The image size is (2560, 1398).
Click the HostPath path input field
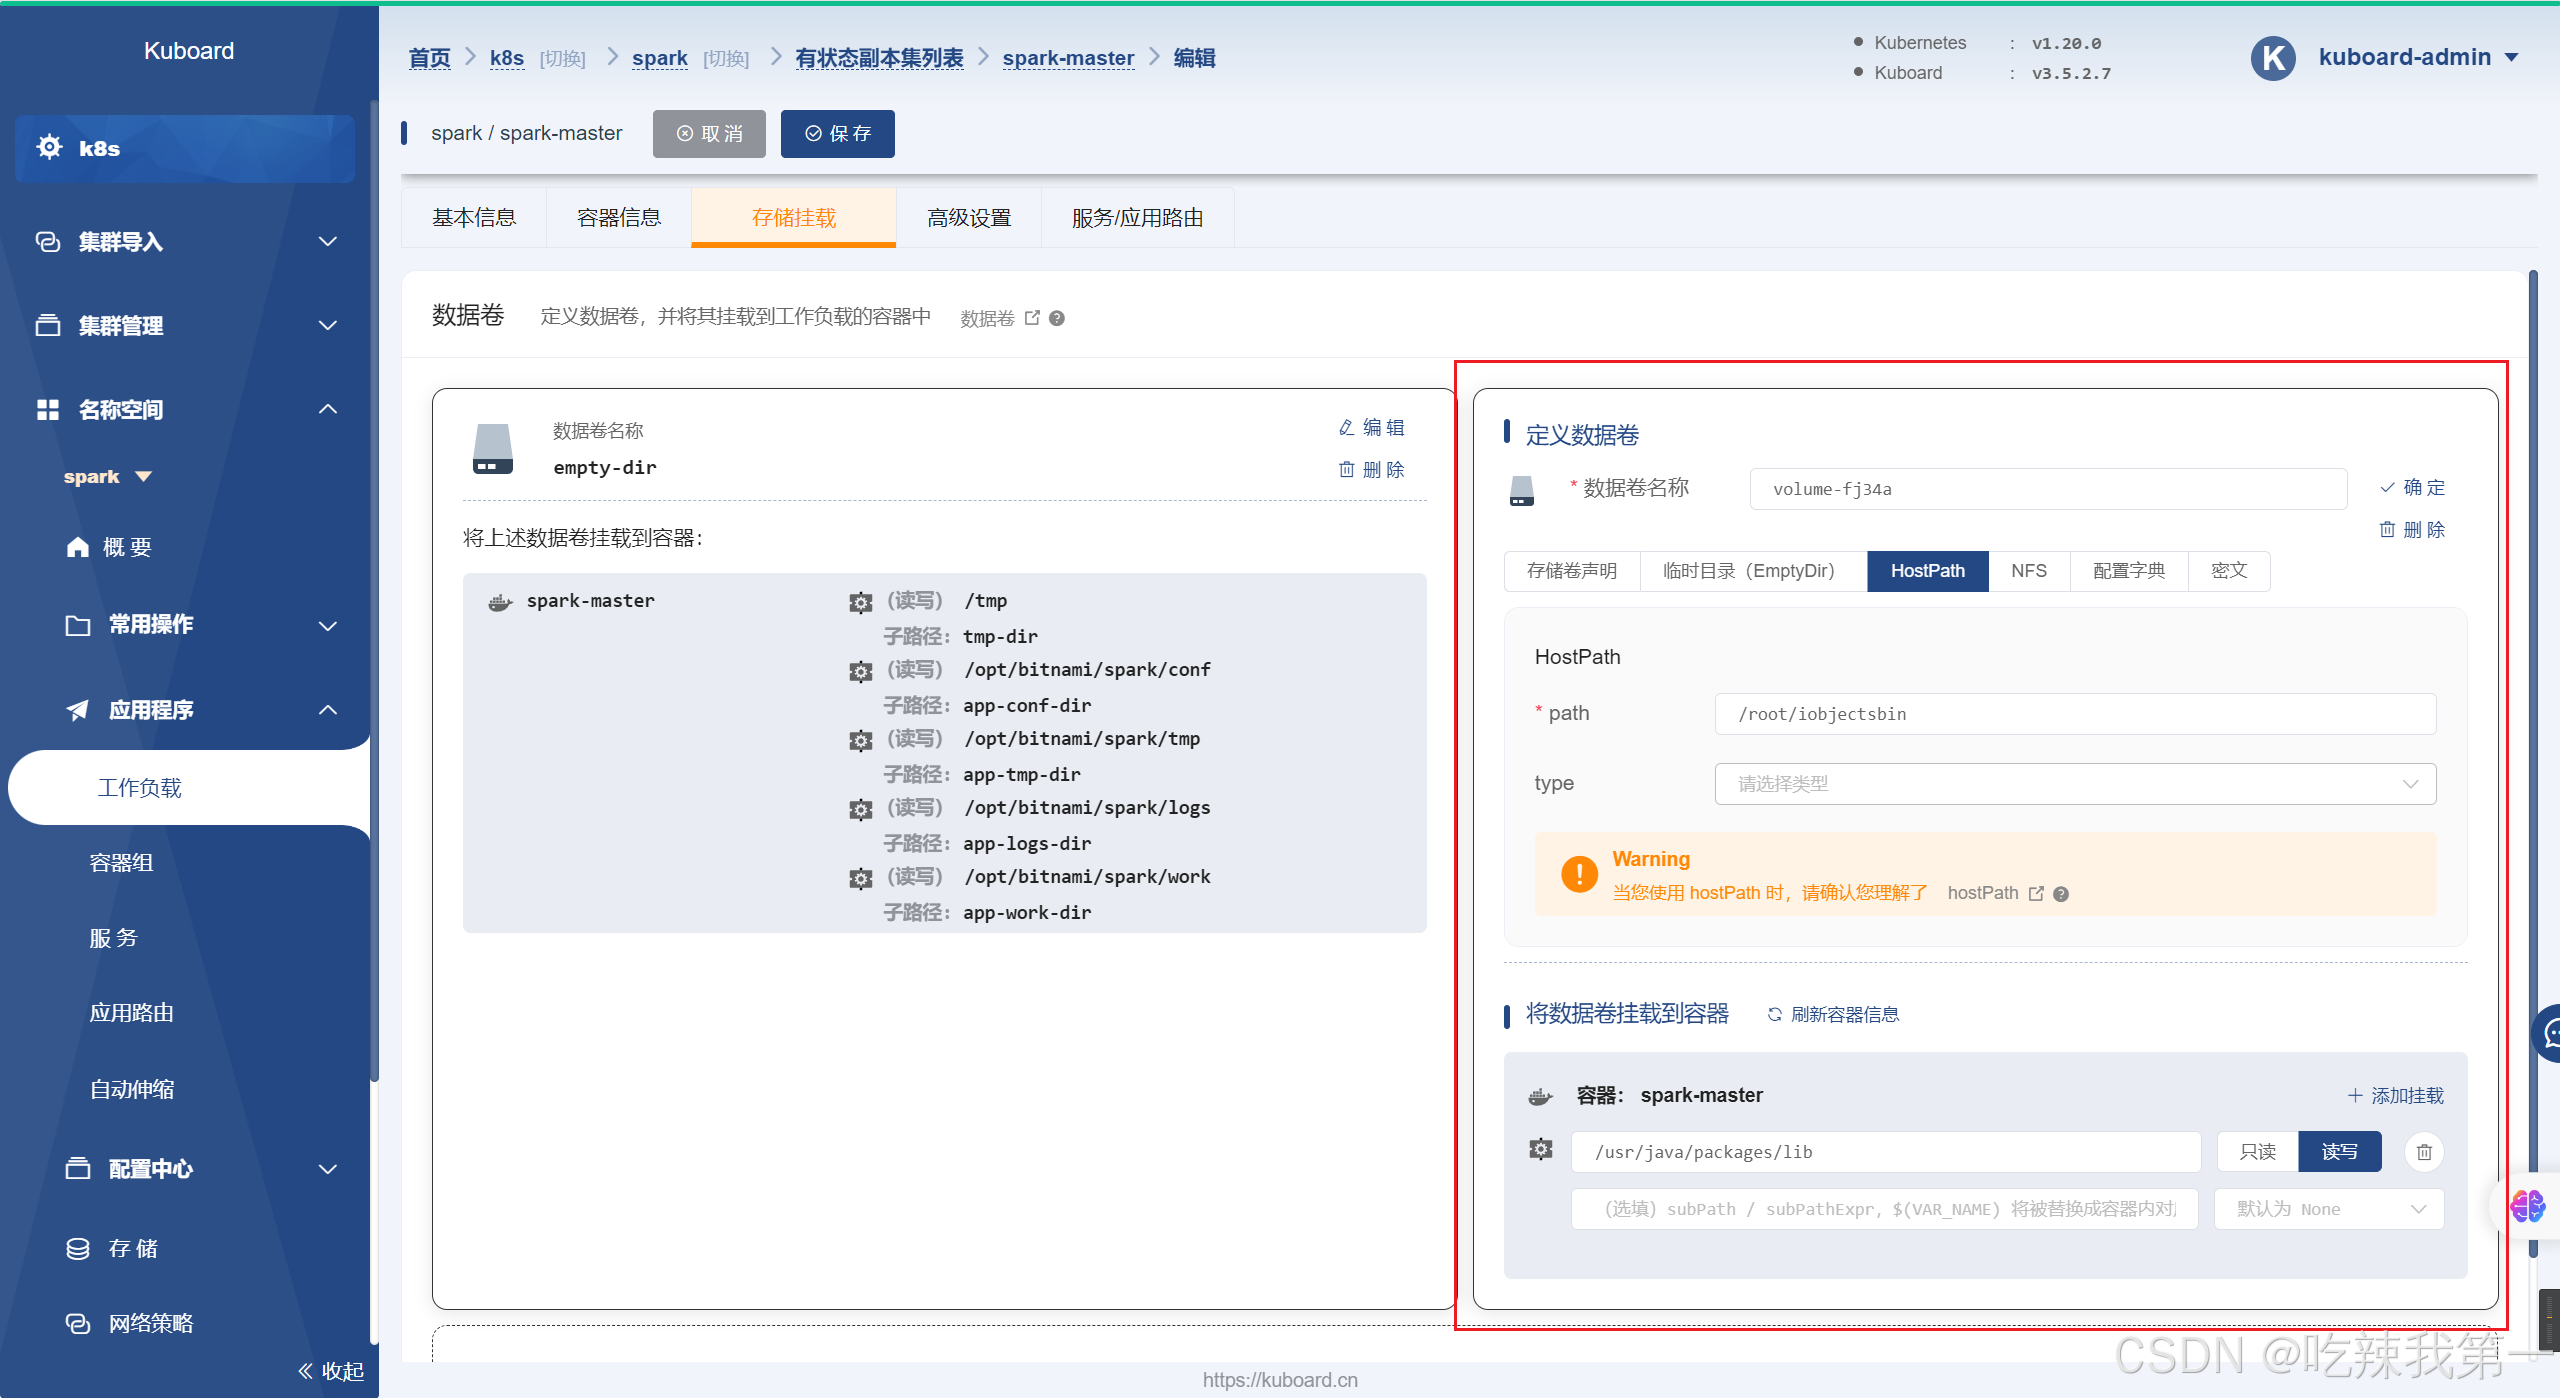pyautogui.click(x=2074, y=714)
